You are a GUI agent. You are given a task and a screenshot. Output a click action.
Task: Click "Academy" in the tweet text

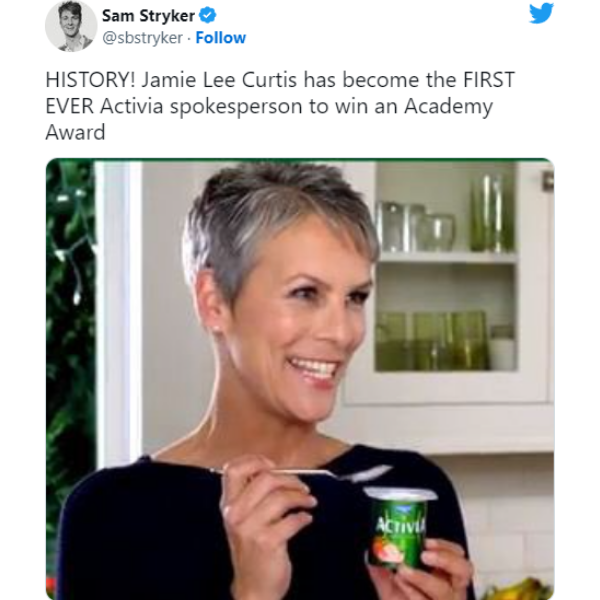(x=448, y=106)
